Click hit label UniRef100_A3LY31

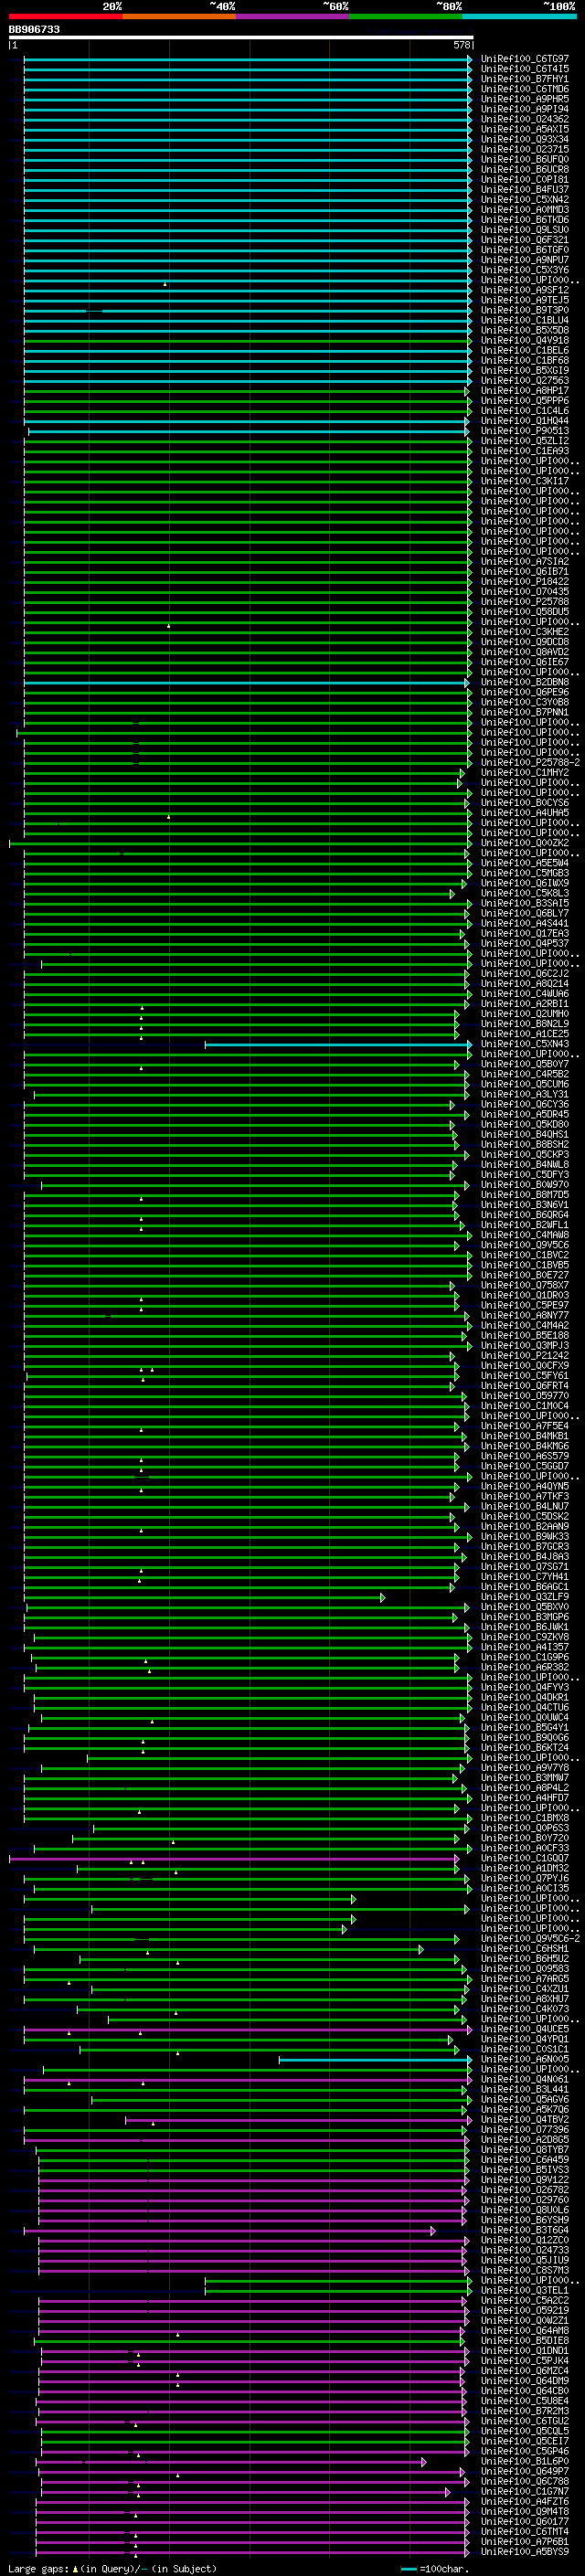(x=524, y=1094)
